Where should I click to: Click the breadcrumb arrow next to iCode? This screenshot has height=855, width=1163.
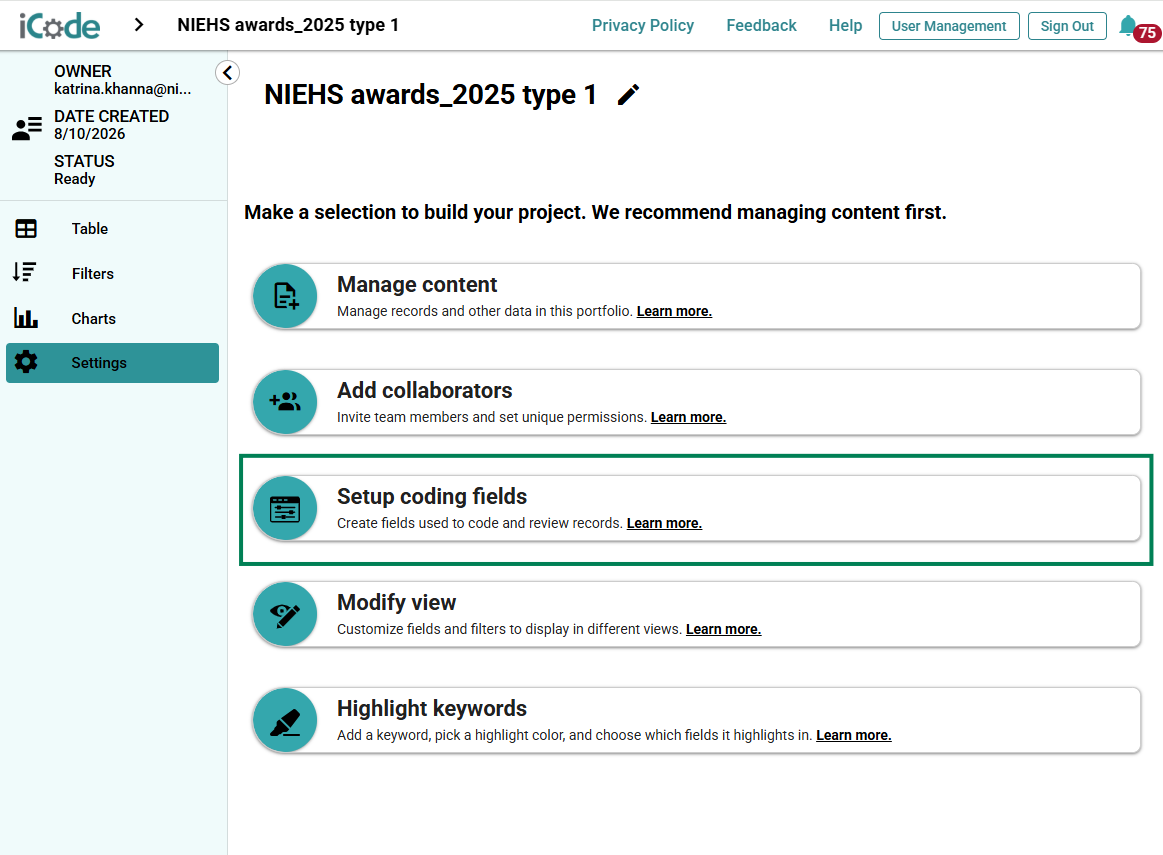(x=139, y=25)
